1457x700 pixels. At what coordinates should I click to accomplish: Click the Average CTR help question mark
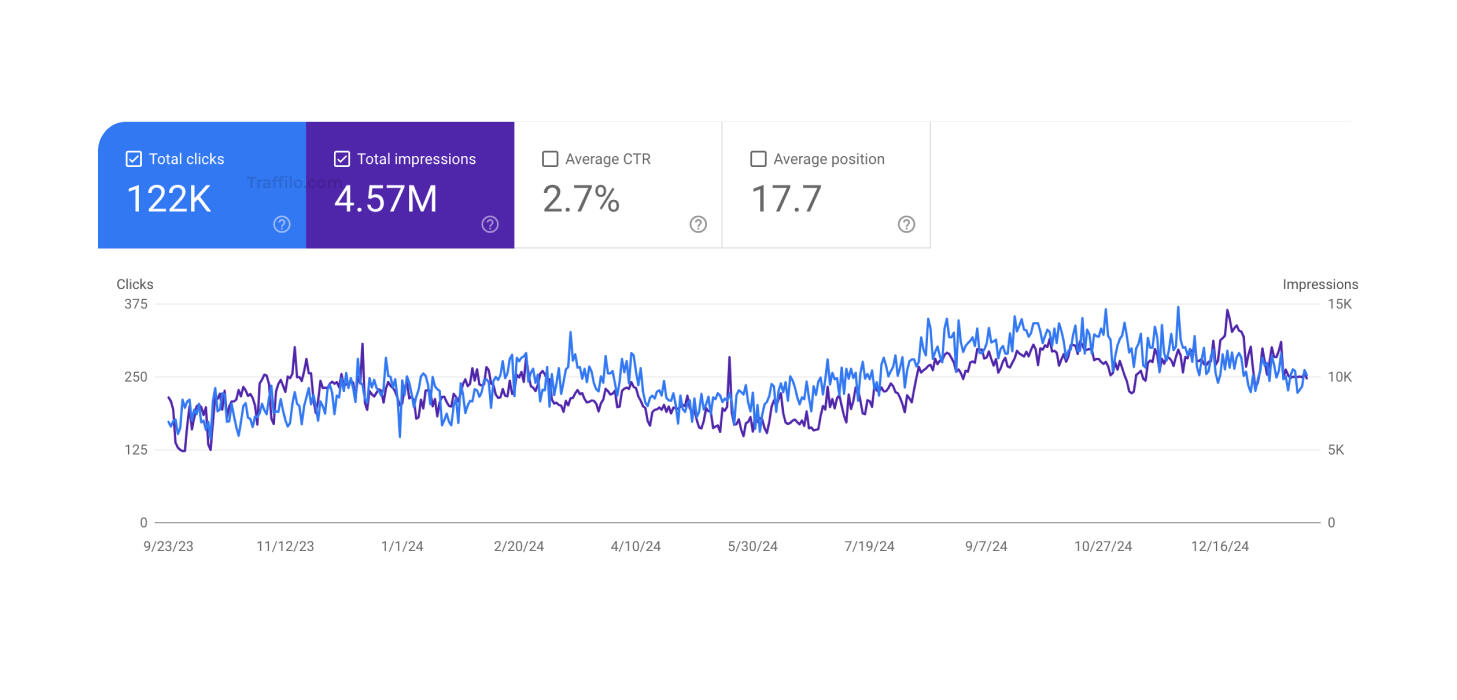coord(698,224)
